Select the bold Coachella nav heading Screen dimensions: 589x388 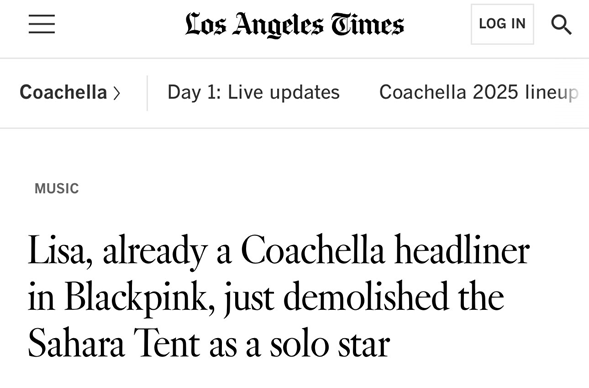click(x=63, y=92)
